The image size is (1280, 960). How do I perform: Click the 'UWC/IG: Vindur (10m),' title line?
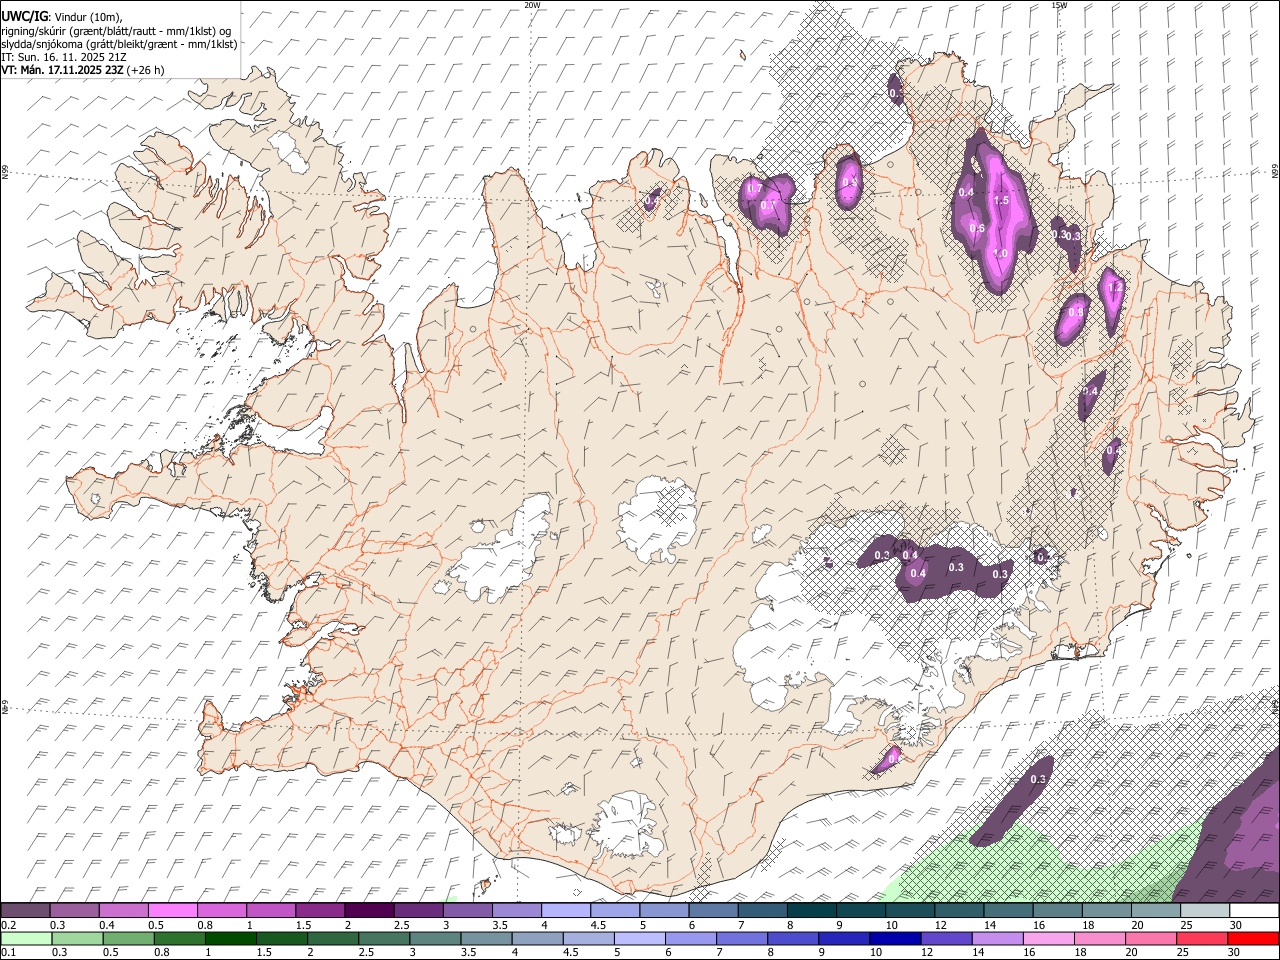(x=60, y=16)
